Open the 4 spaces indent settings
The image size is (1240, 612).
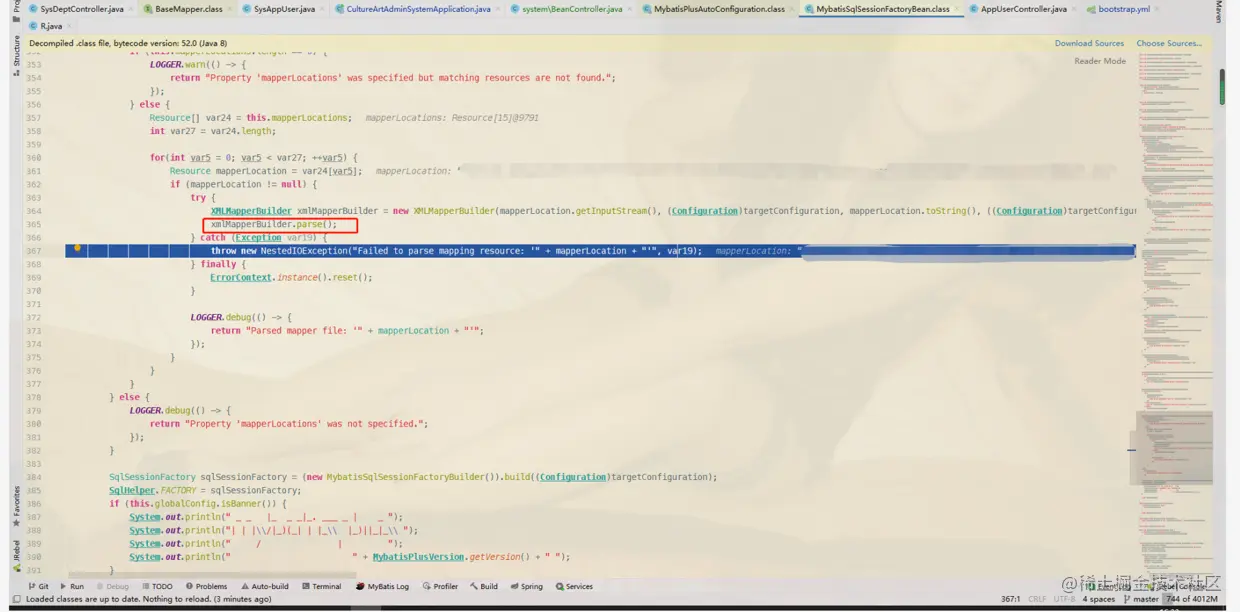coord(1098,599)
